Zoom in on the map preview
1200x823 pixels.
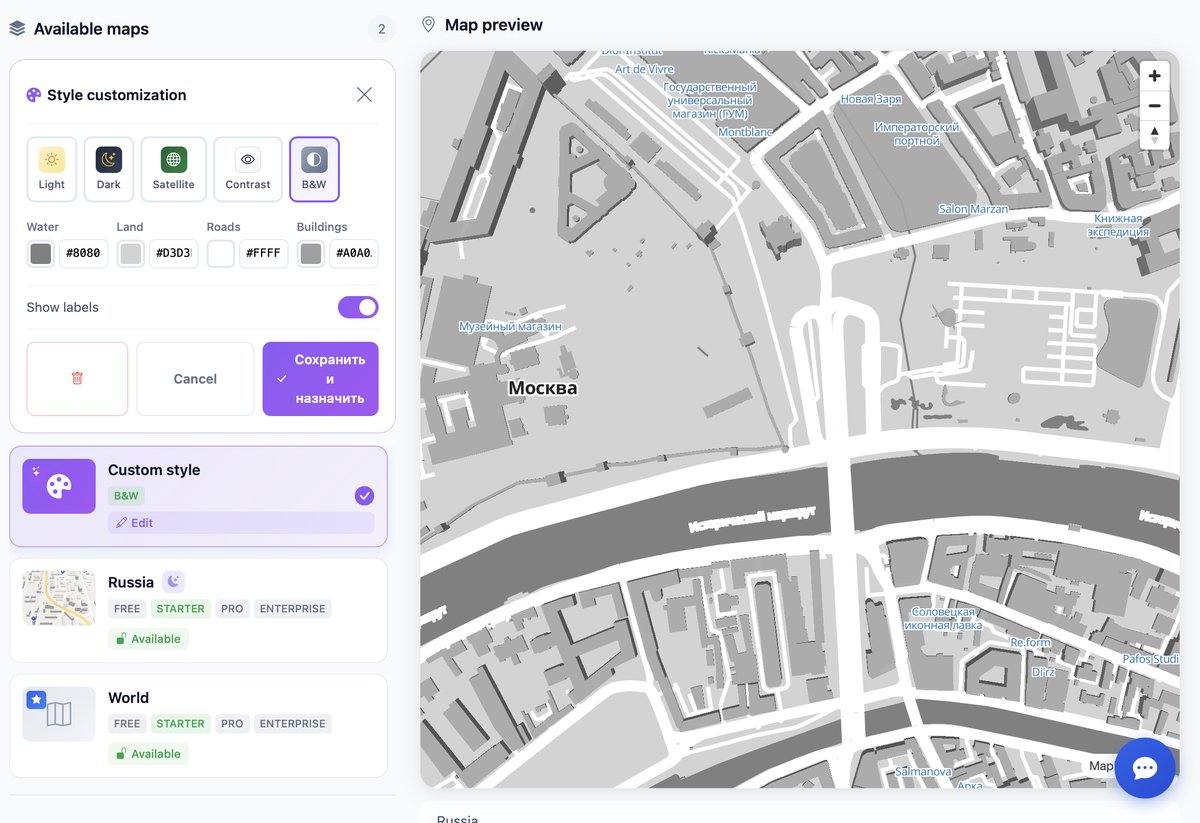coord(1154,76)
